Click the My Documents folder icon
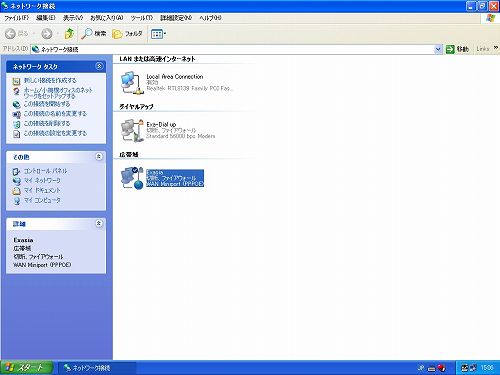The height and width of the screenshot is (375, 500). [16, 191]
